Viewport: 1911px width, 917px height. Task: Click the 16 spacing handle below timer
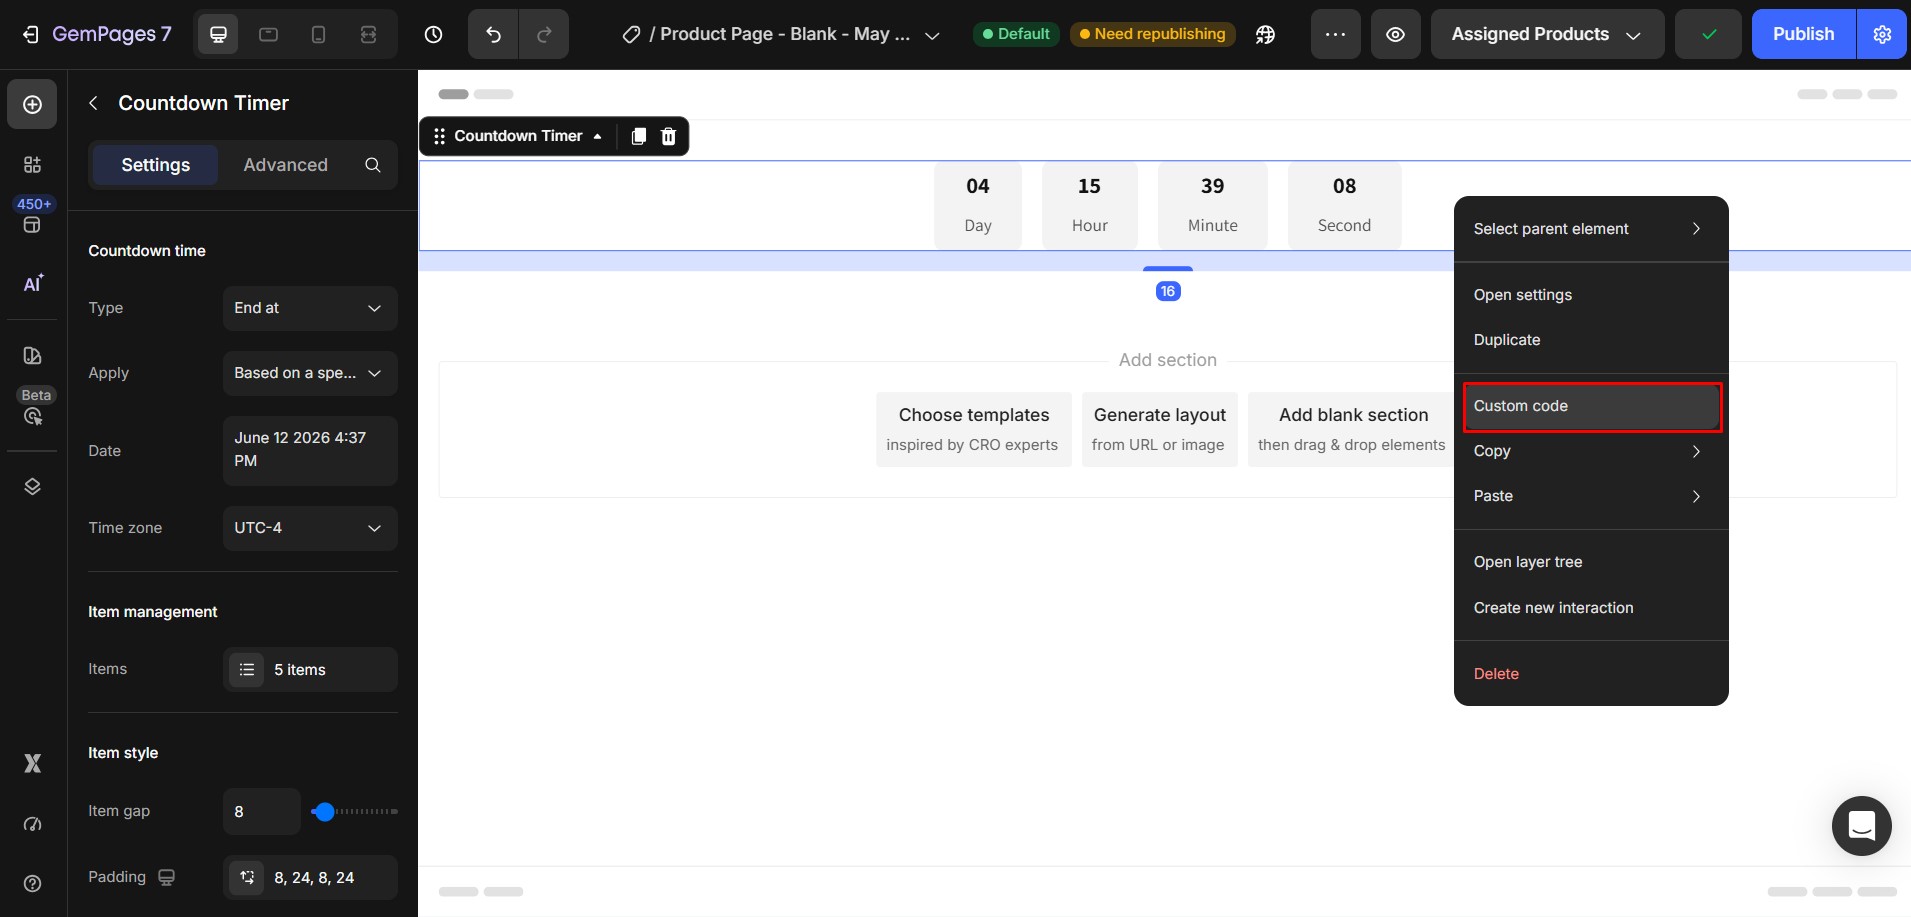1167,291
